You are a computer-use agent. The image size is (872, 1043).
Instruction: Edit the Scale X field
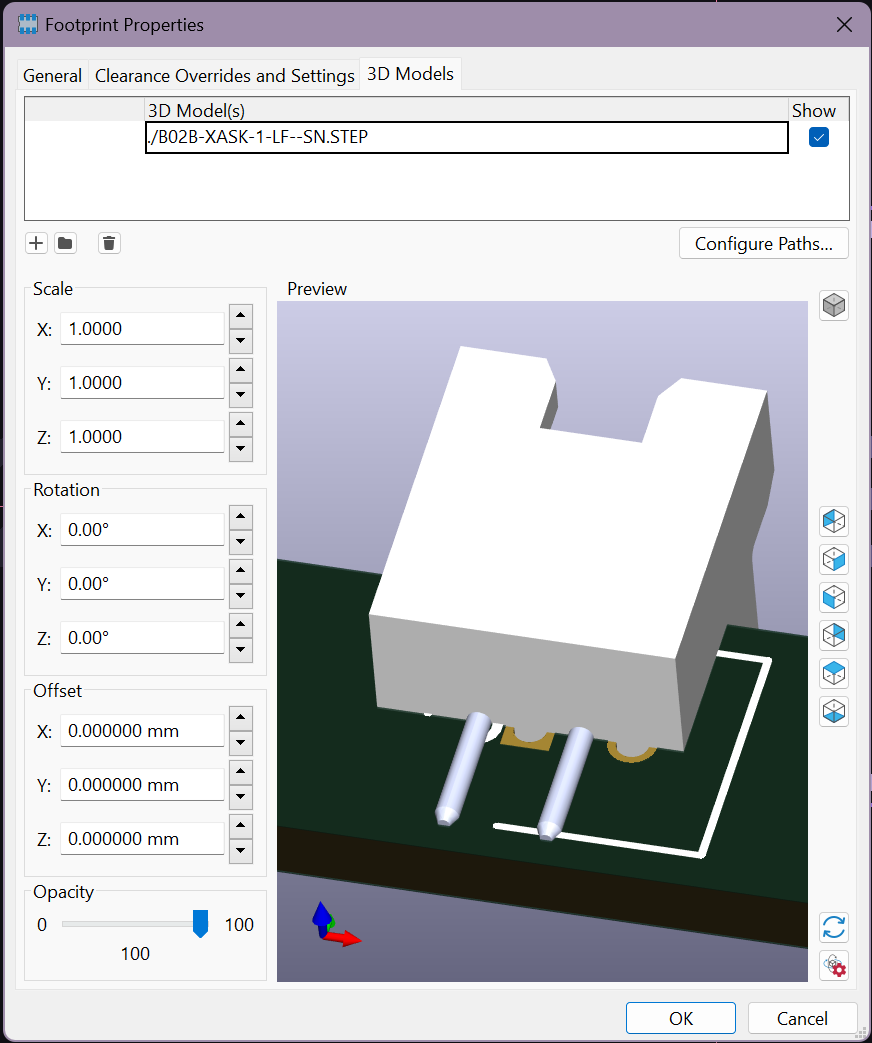pyautogui.click(x=142, y=329)
